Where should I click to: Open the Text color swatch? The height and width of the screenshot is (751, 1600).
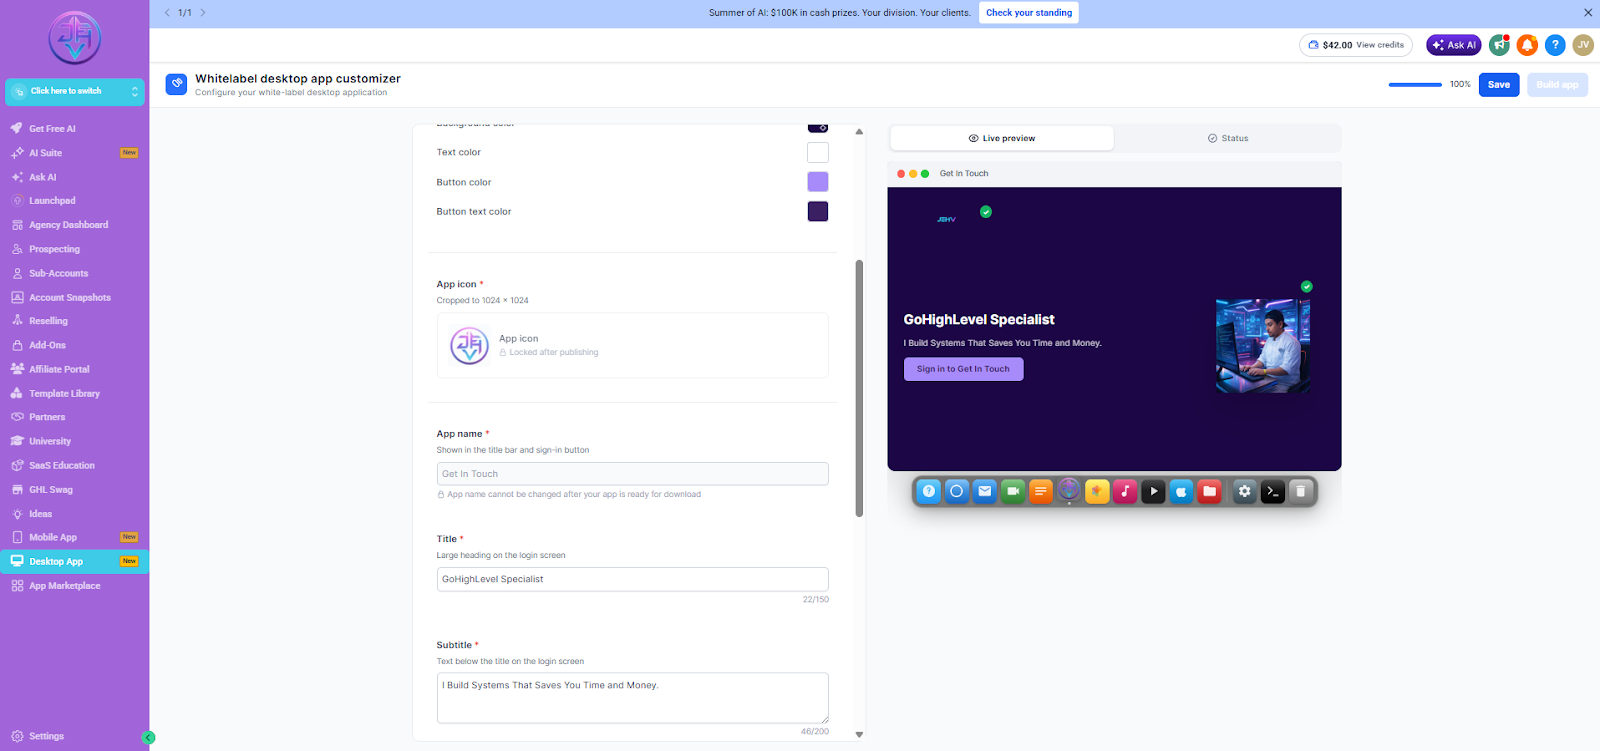(x=818, y=152)
